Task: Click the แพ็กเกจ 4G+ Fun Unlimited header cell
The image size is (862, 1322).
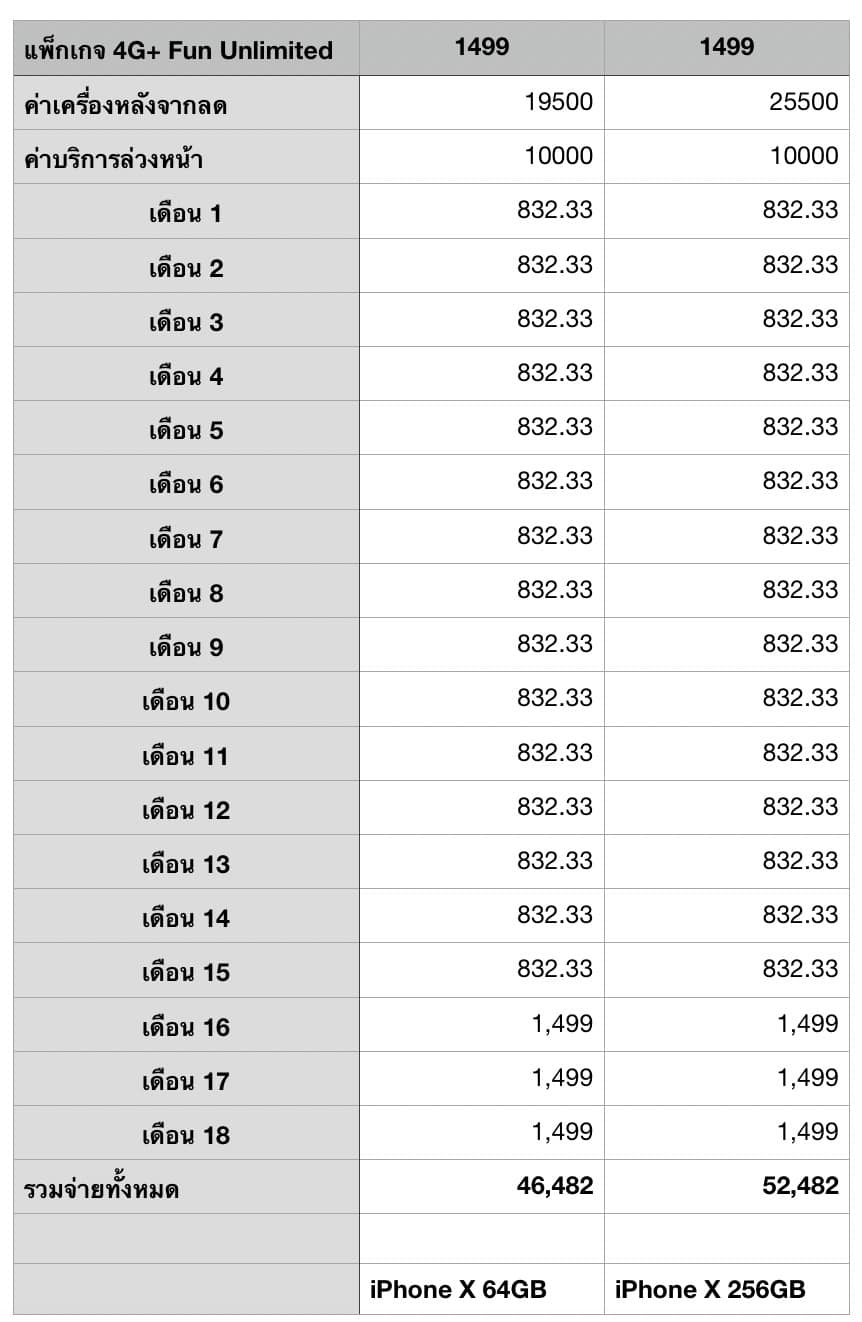Action: tap(178, 49)
